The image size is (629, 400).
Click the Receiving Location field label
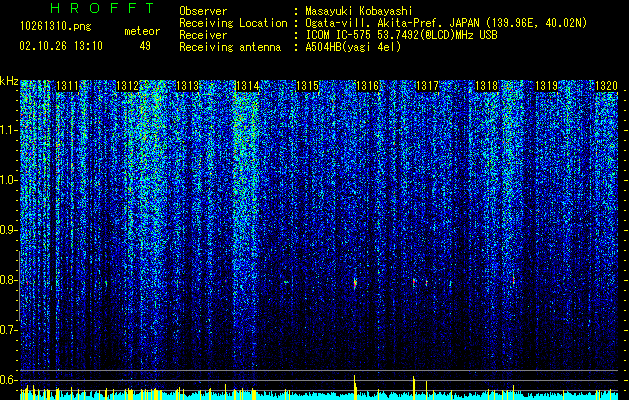coord(233,23)
